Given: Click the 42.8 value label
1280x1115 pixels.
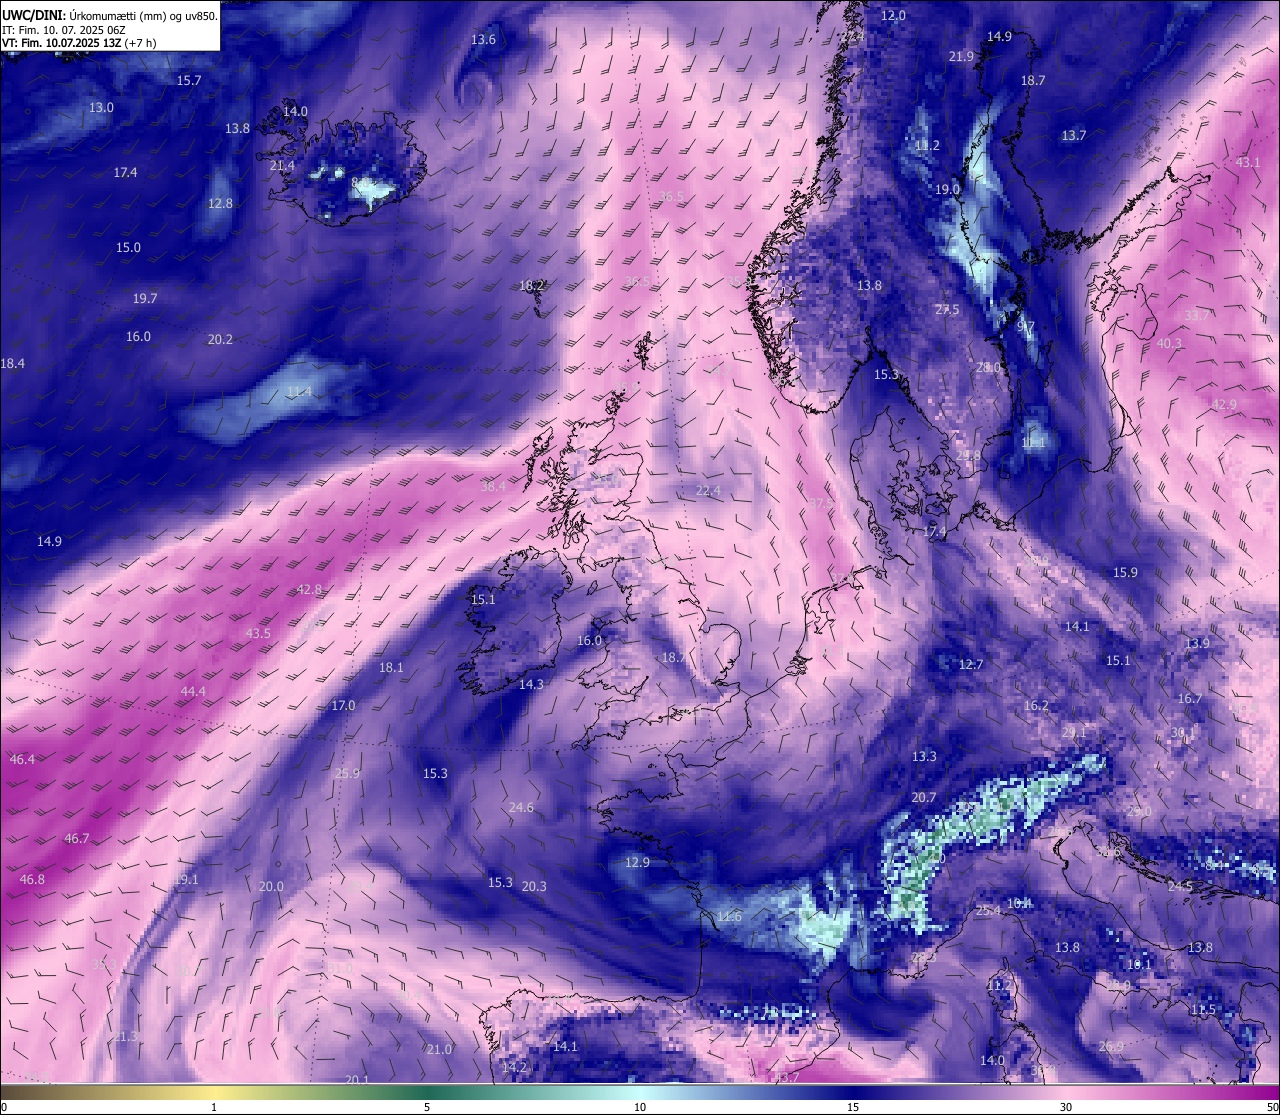Looking at the screenshot, I should 309,589.
